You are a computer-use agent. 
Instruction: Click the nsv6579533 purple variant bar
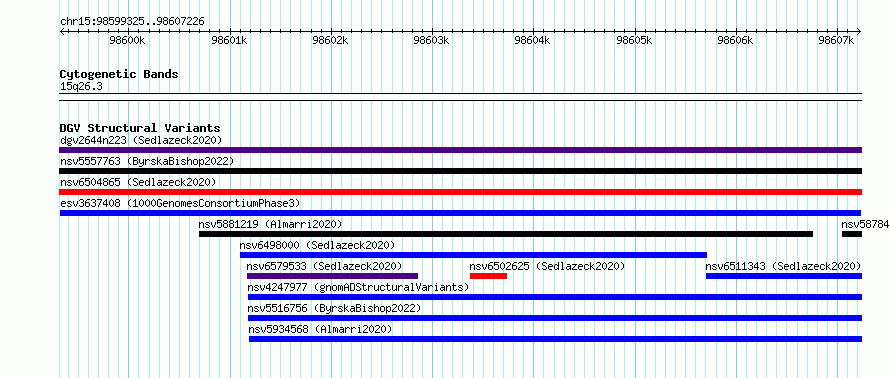click(333, 276)
